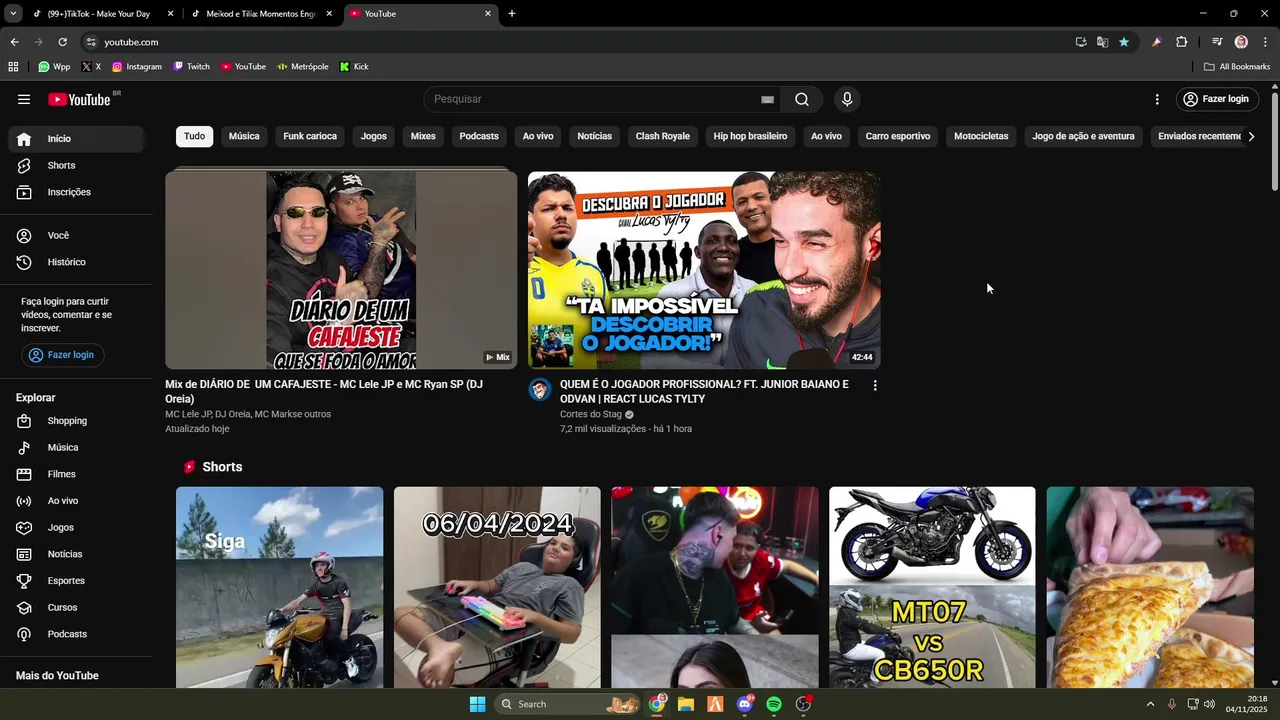This screenshot has width=1280, height=720.
Task: Open the YouTube hamburger guide menu
Action: click(x=24, y=99)
